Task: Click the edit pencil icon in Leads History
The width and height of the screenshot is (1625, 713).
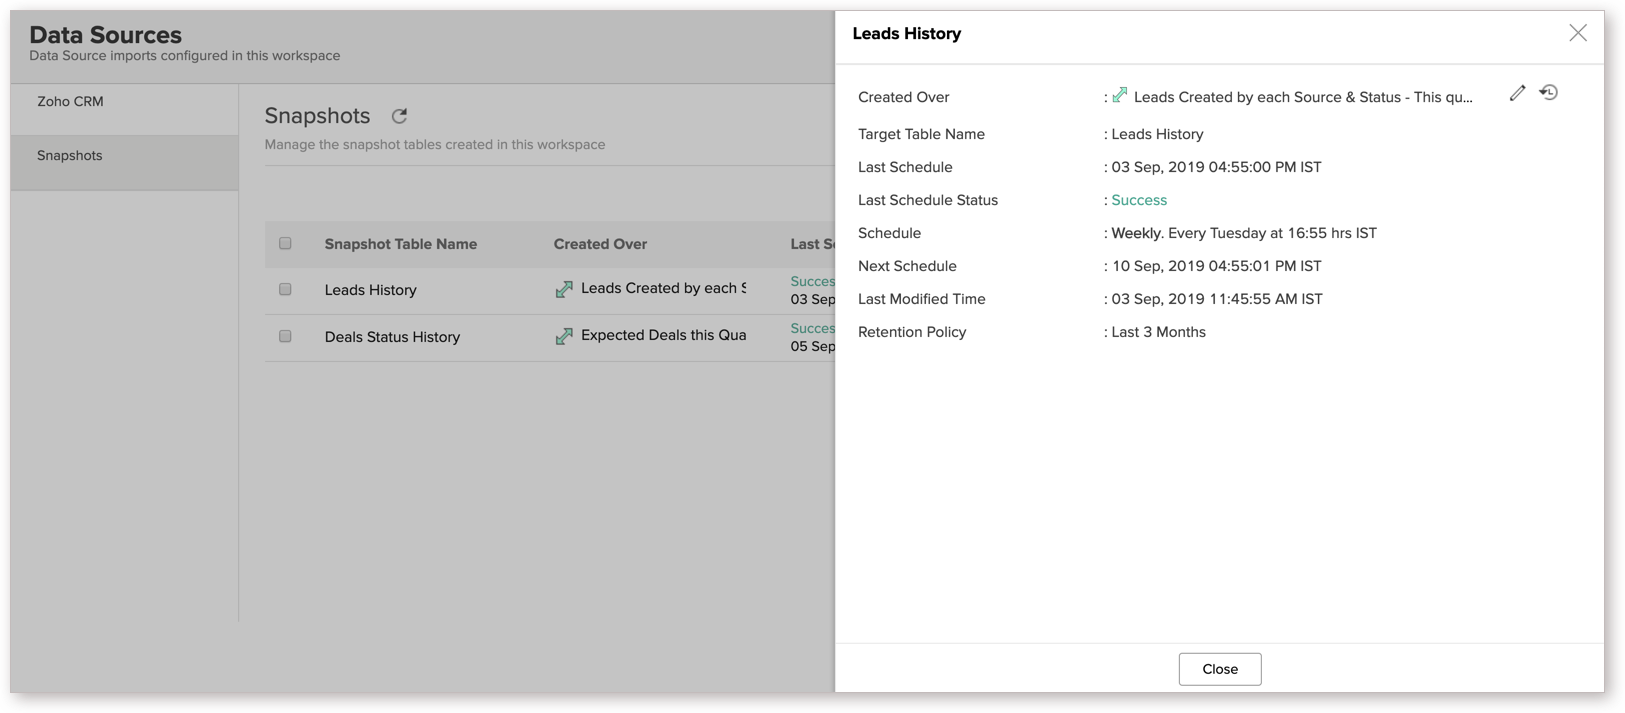Action: (x=1517, y=93)
